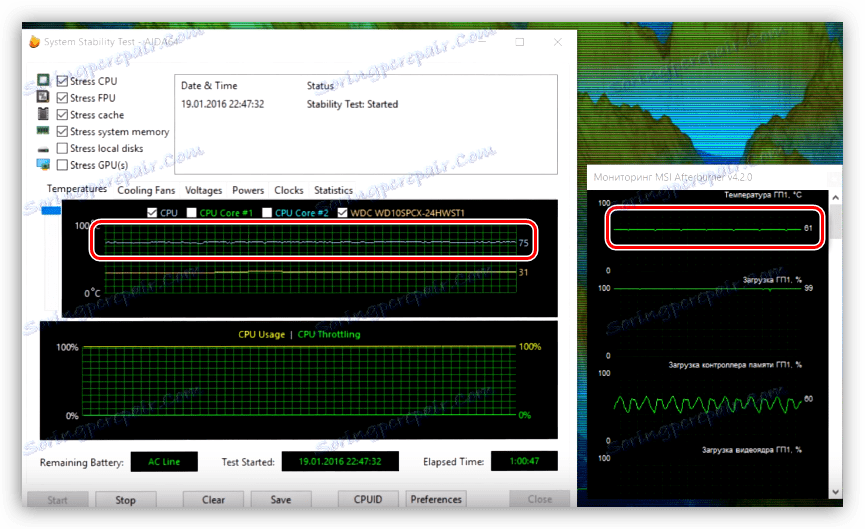Viewport: 865px width, 529px height.
Task: Click the FPU icon beside Stress FPU
Action: (x=43, y=97)
